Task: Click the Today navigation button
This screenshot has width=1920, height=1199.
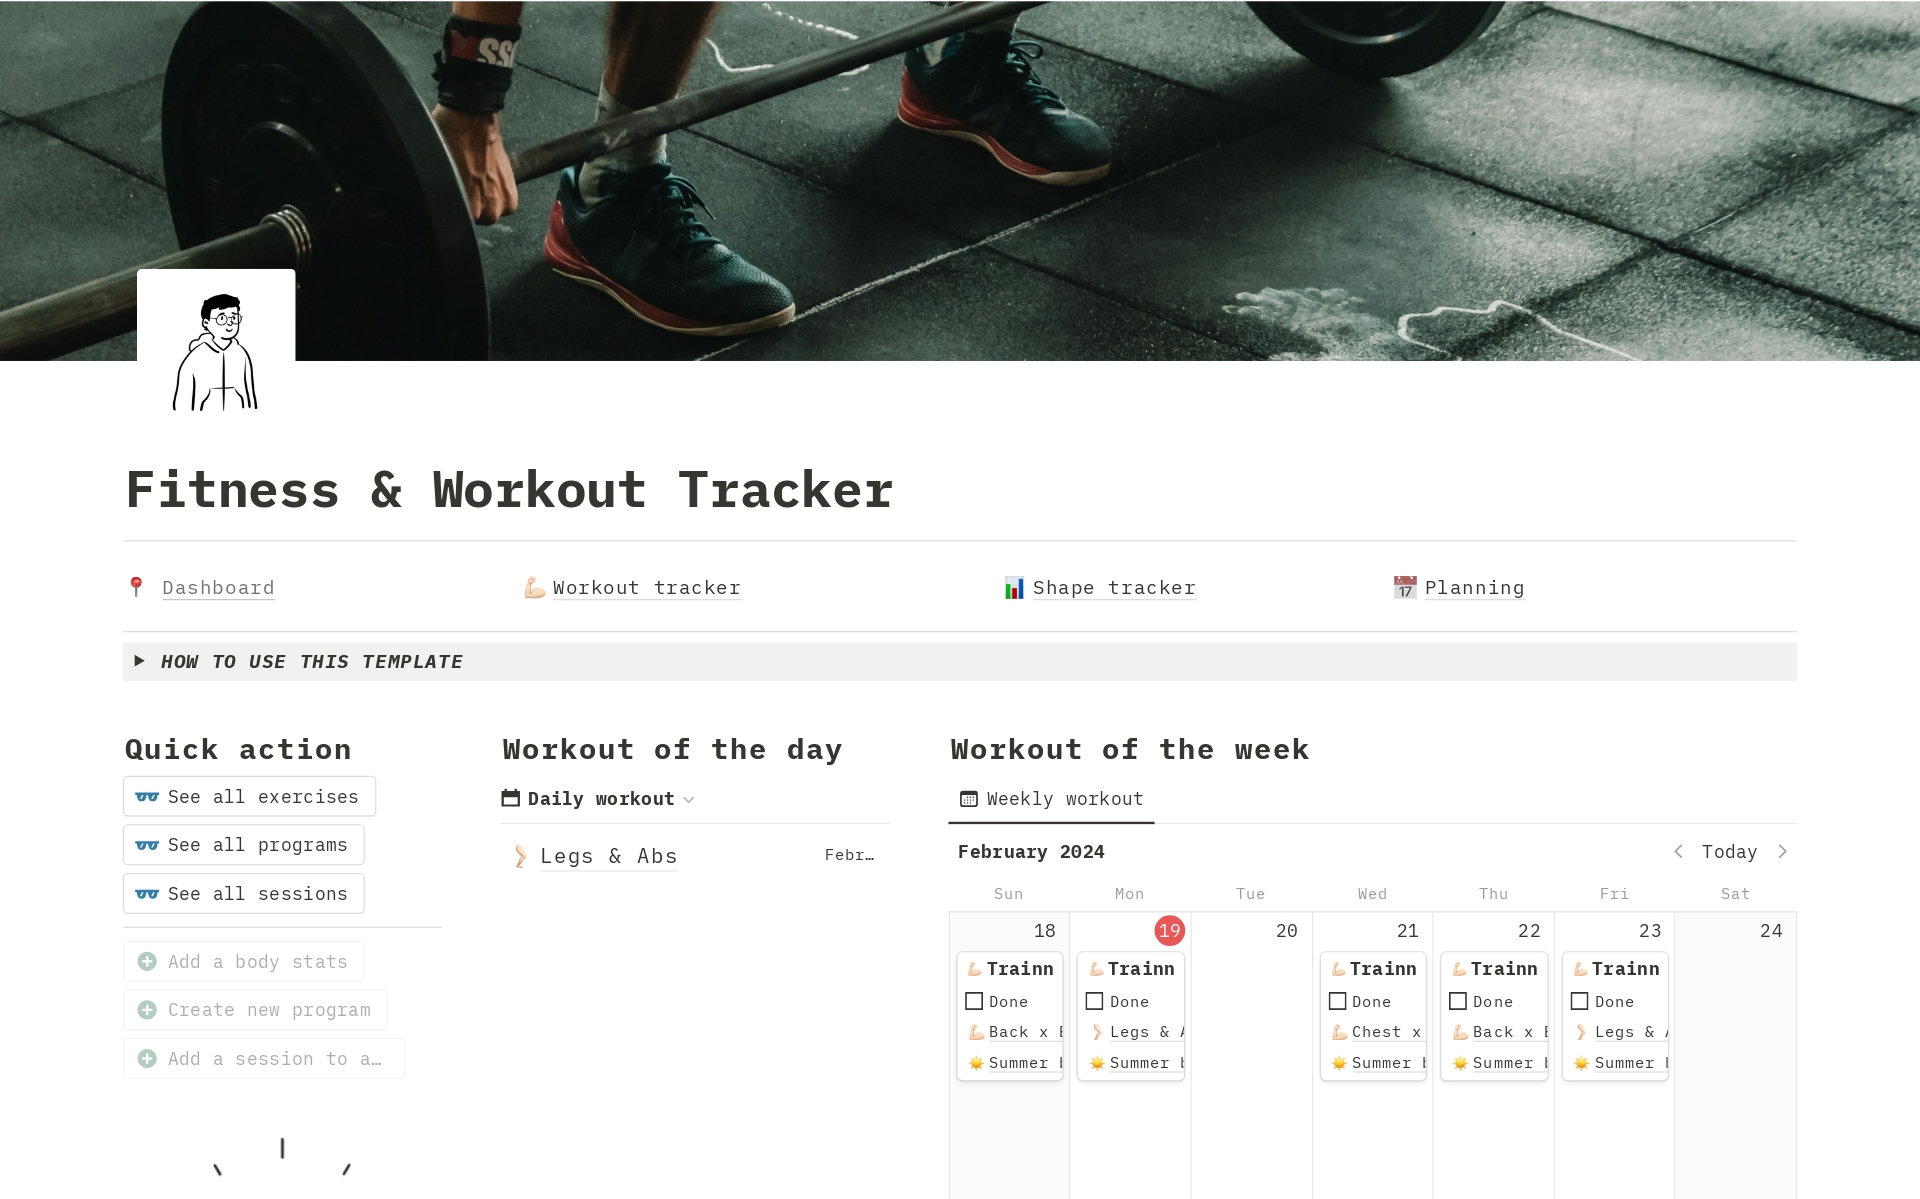Action: [1729, 850]
